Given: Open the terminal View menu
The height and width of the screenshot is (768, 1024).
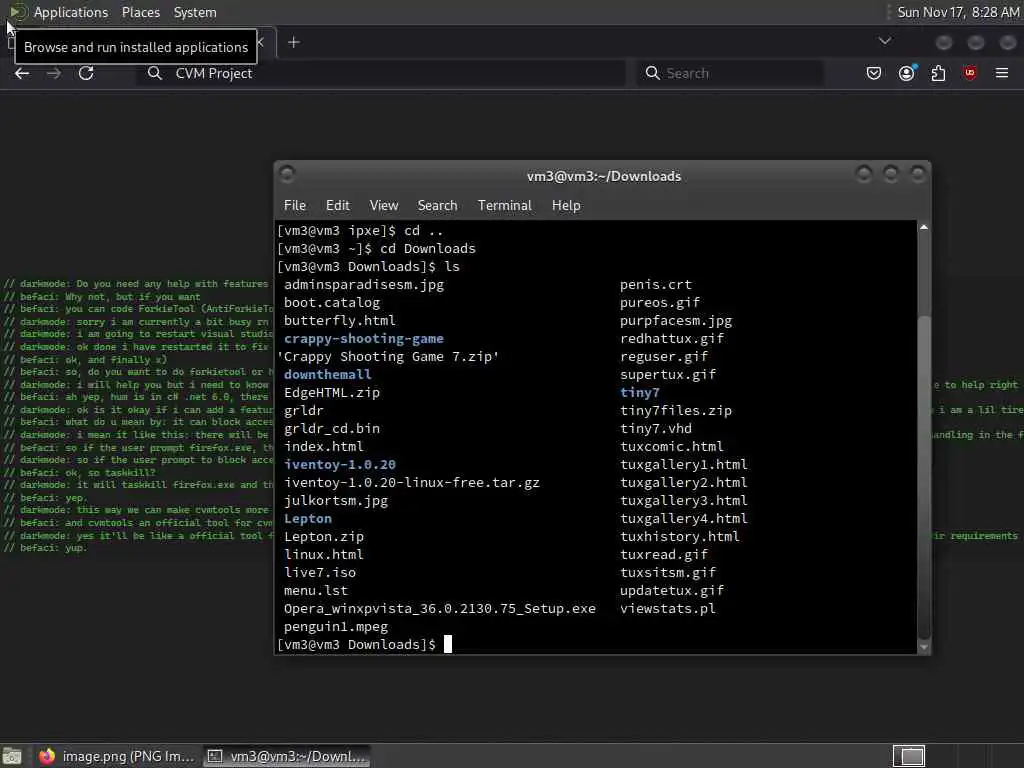Looking at the screenshot, I should click(384, 206).
